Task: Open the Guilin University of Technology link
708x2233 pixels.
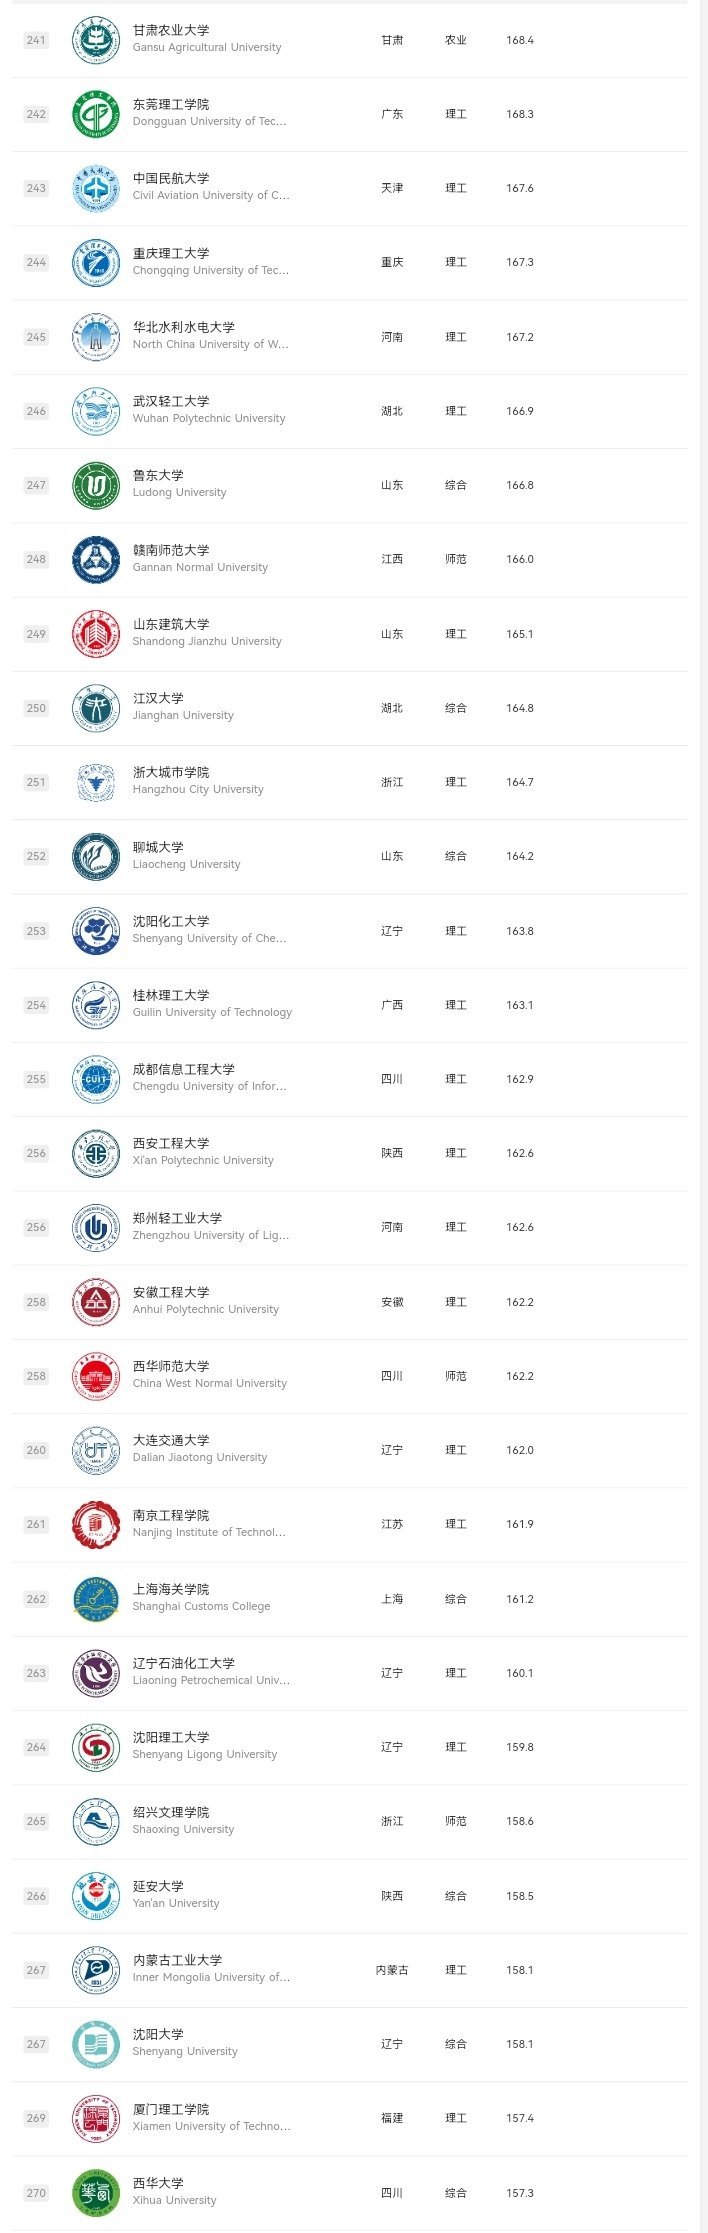Action: pos(212,1012)
